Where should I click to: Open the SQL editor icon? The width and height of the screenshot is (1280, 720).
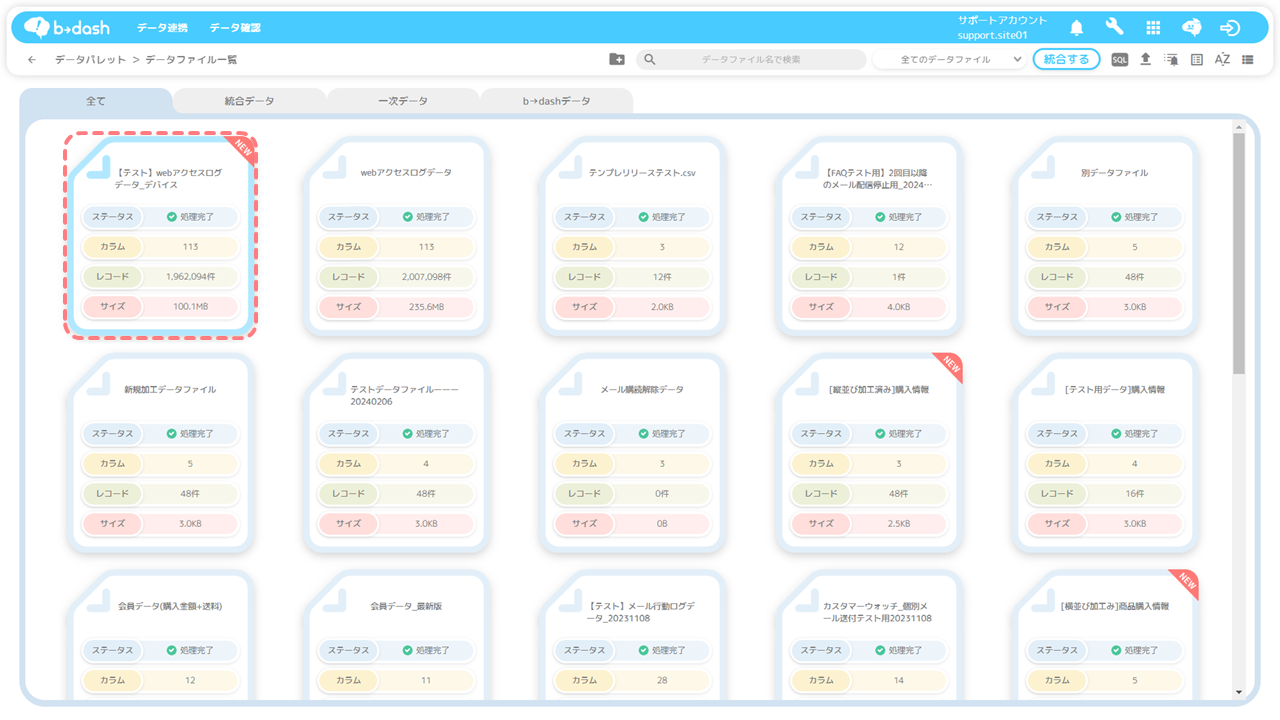(x=1120, y=60)
